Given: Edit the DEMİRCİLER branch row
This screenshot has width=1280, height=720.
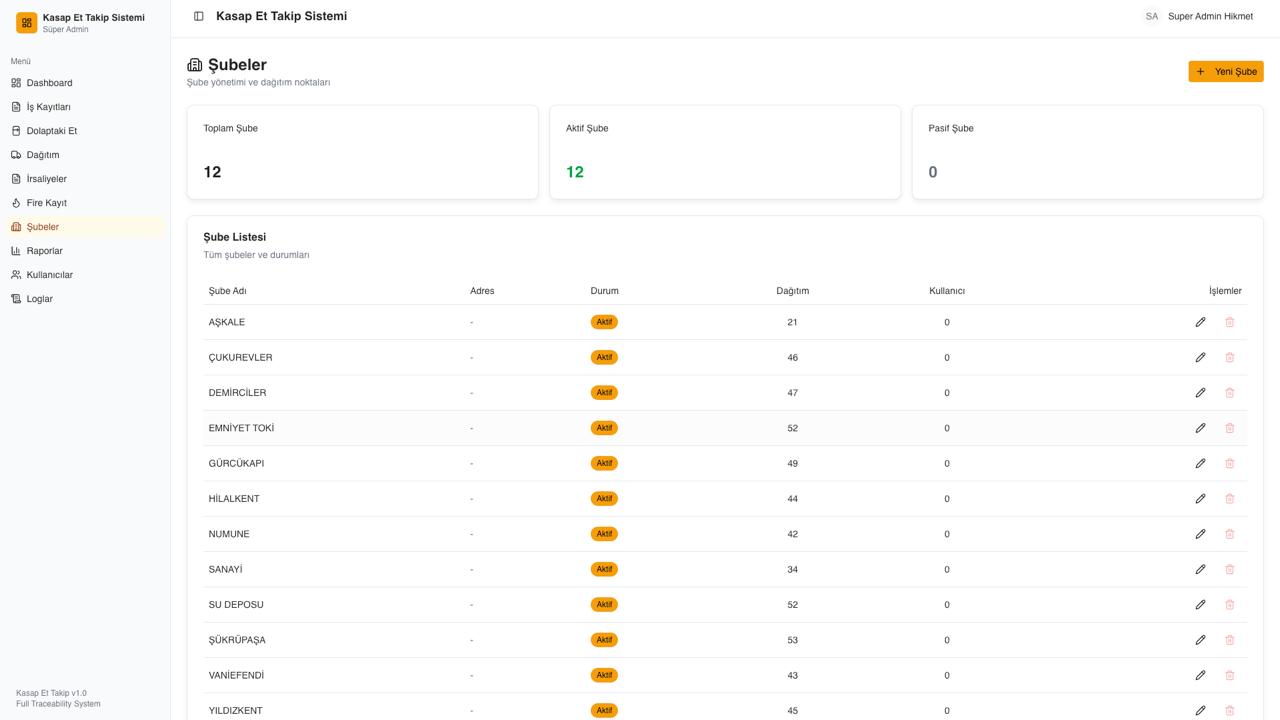Looking at the screenshot, I should [1200, 393].
